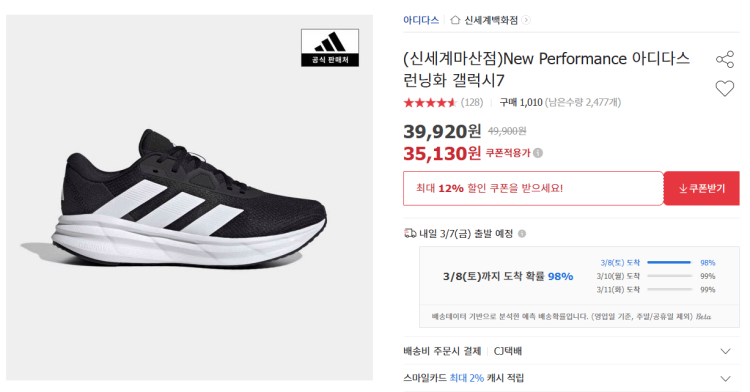Open the 아디다스 brand link

(x=421, y=20)
